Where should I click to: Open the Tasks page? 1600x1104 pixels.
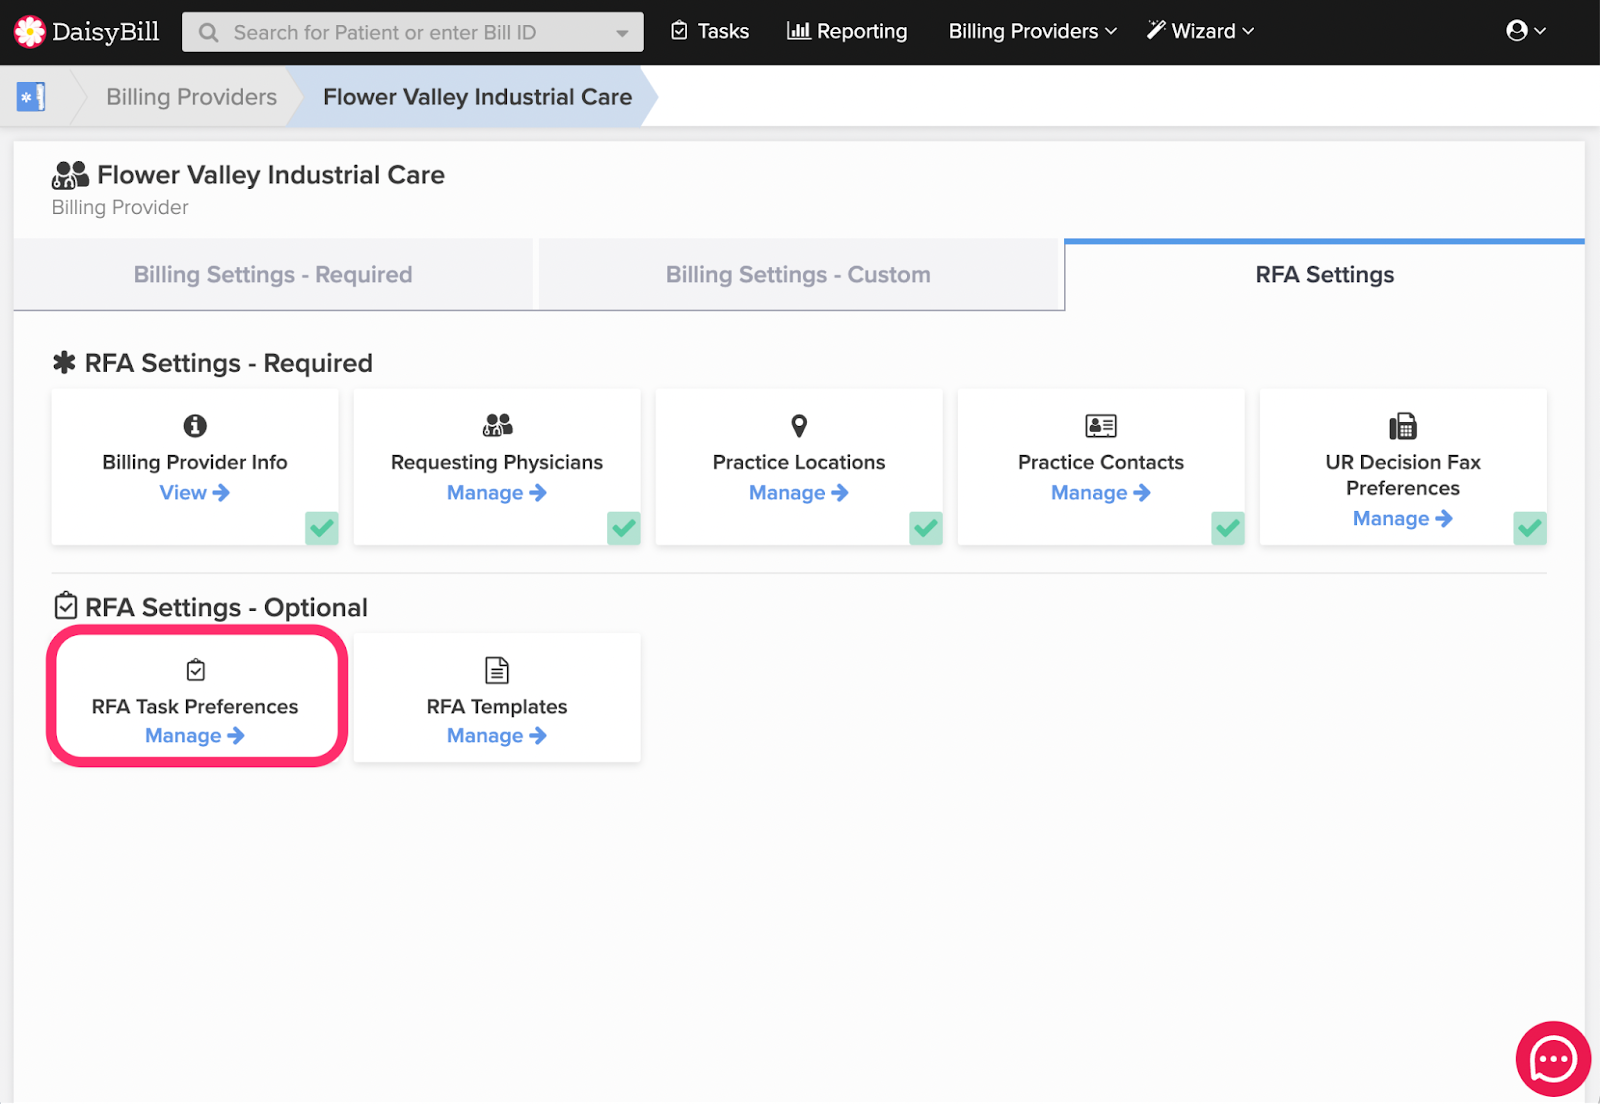click(710, 31)
